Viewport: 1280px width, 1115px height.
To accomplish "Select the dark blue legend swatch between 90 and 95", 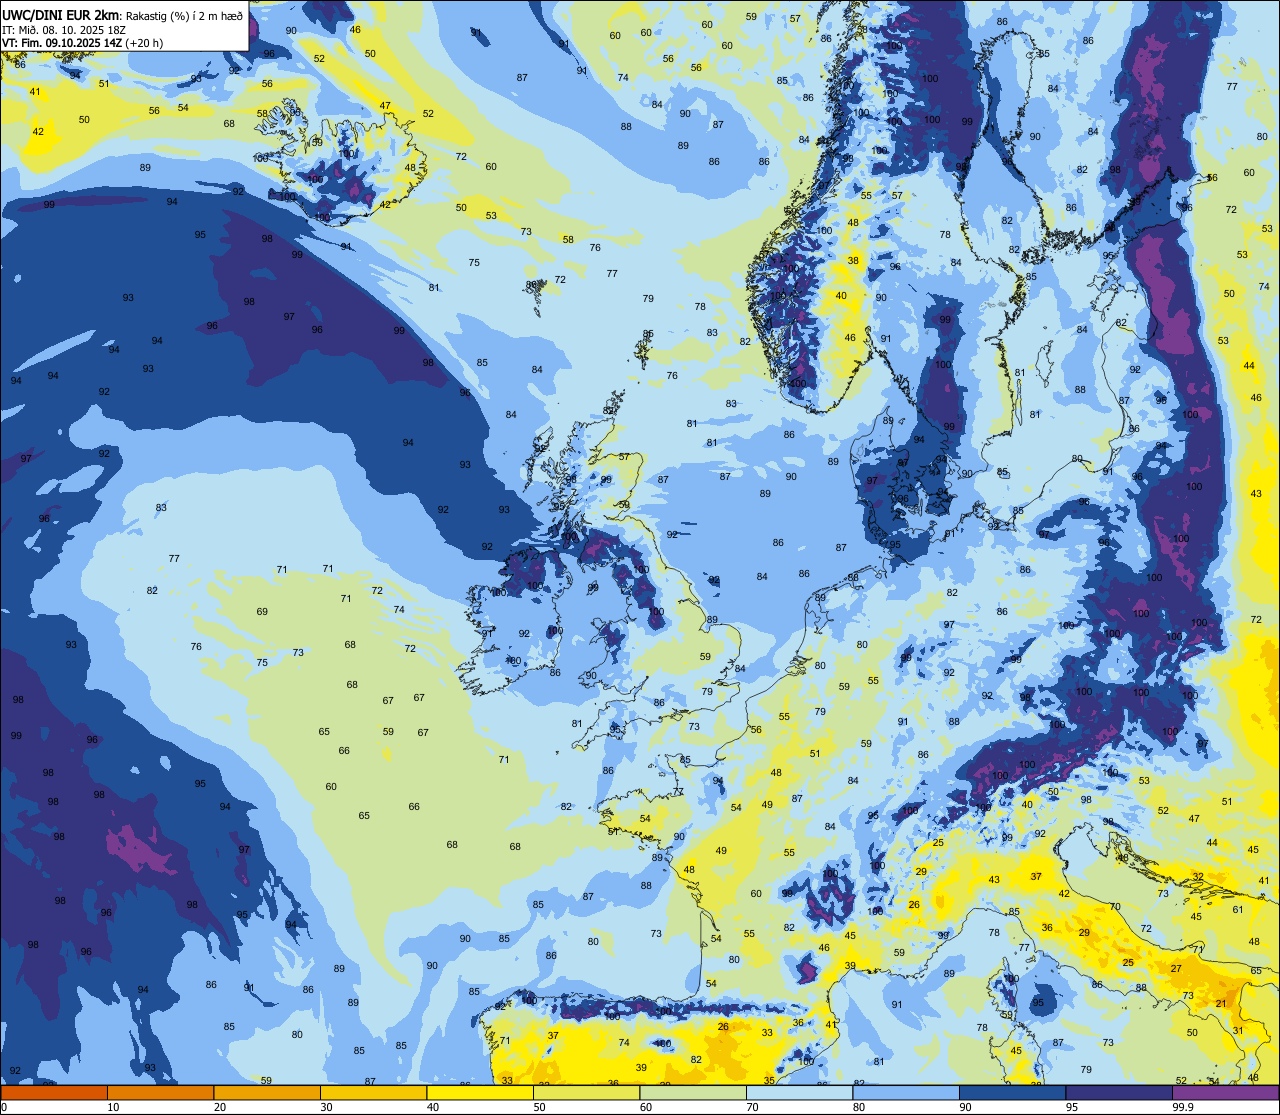I will pyautogui.click(x=1013, y=1092).
